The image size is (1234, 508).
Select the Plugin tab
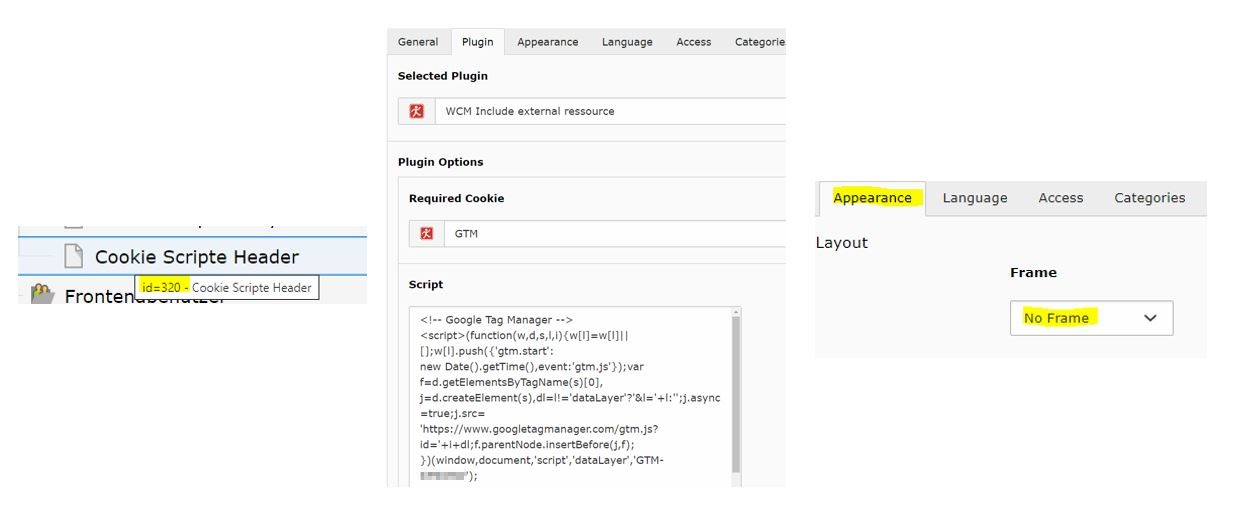click(478, 42)
